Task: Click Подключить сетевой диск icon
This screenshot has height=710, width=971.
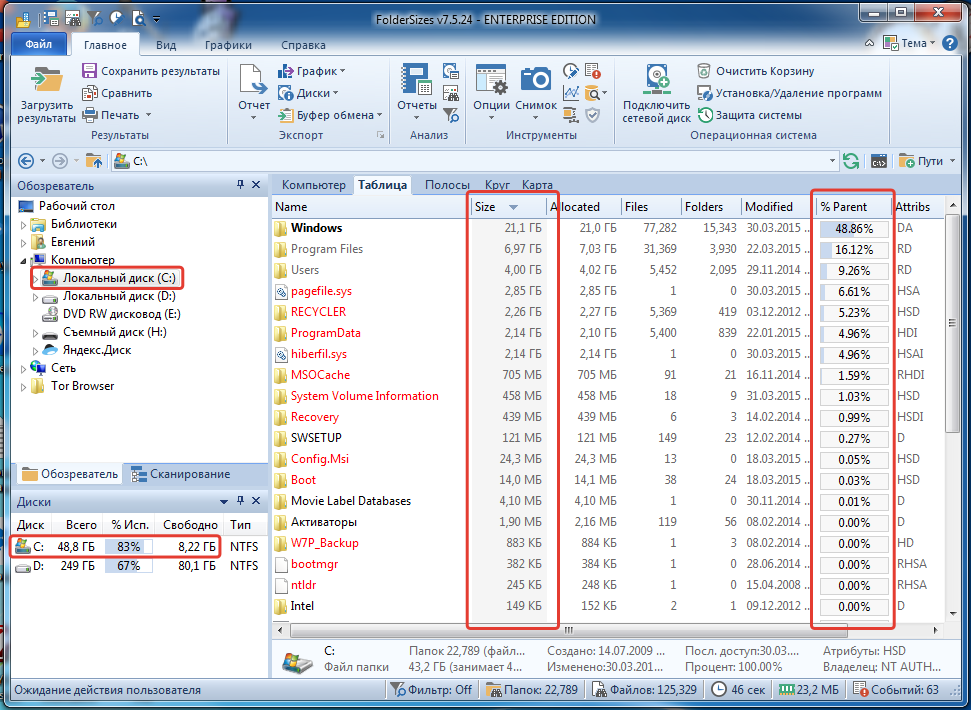Action: (x=656, y=80)
